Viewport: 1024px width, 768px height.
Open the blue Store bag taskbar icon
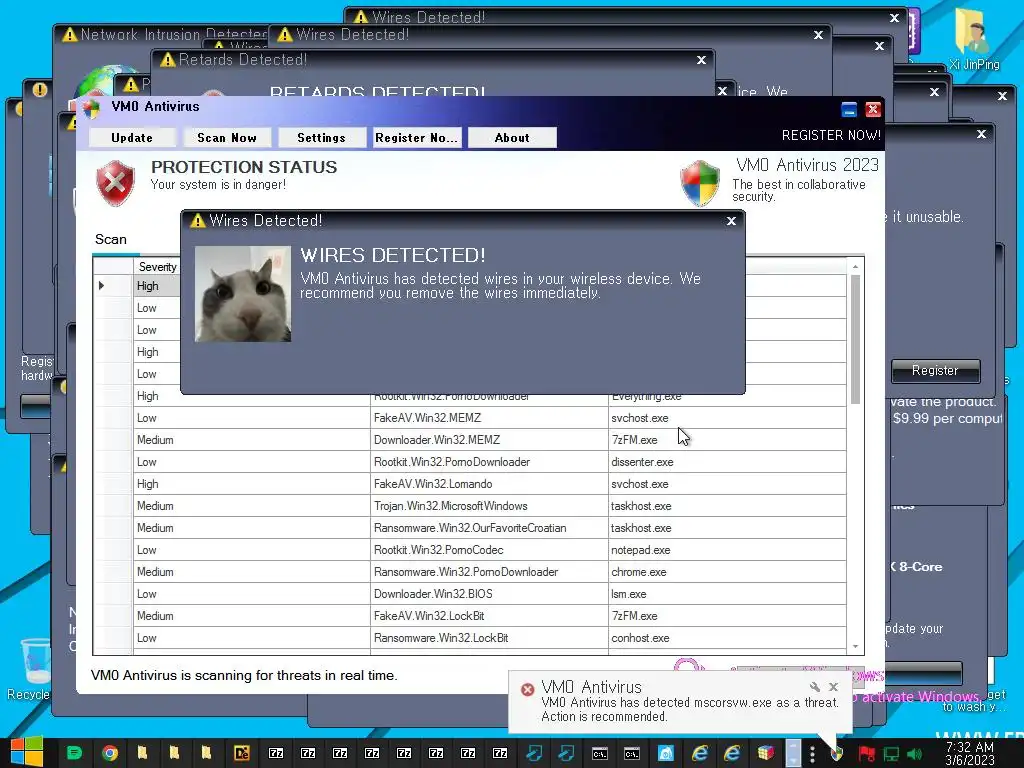point(665,753)
